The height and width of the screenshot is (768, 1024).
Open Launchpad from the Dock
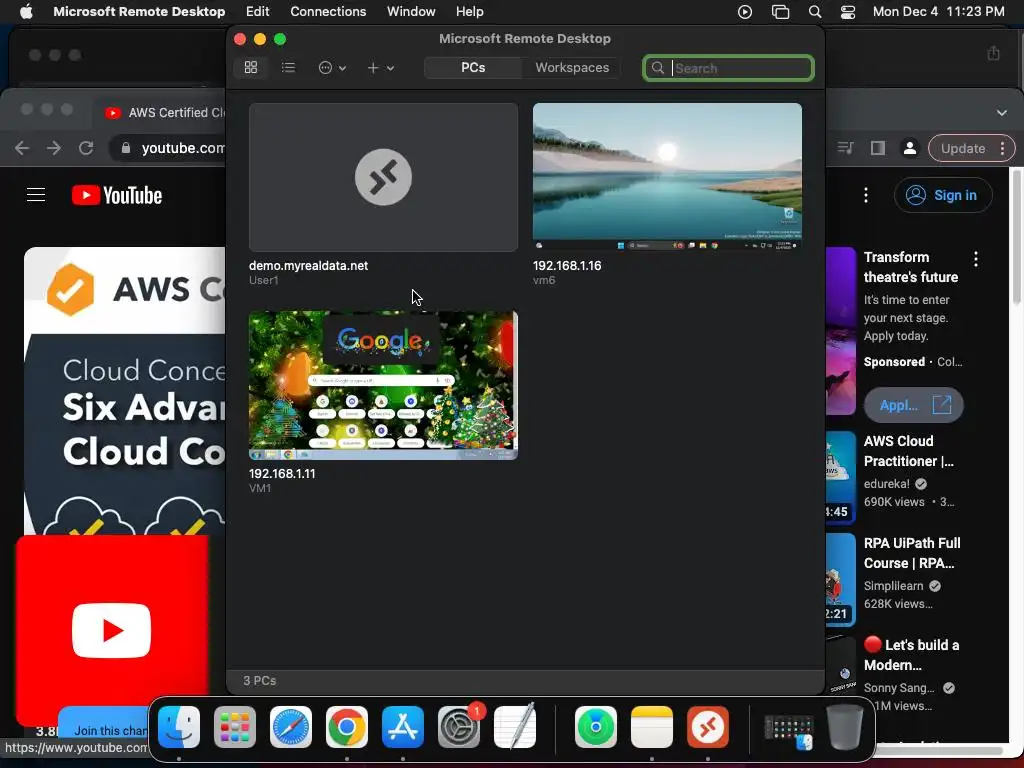coord(235,727)
